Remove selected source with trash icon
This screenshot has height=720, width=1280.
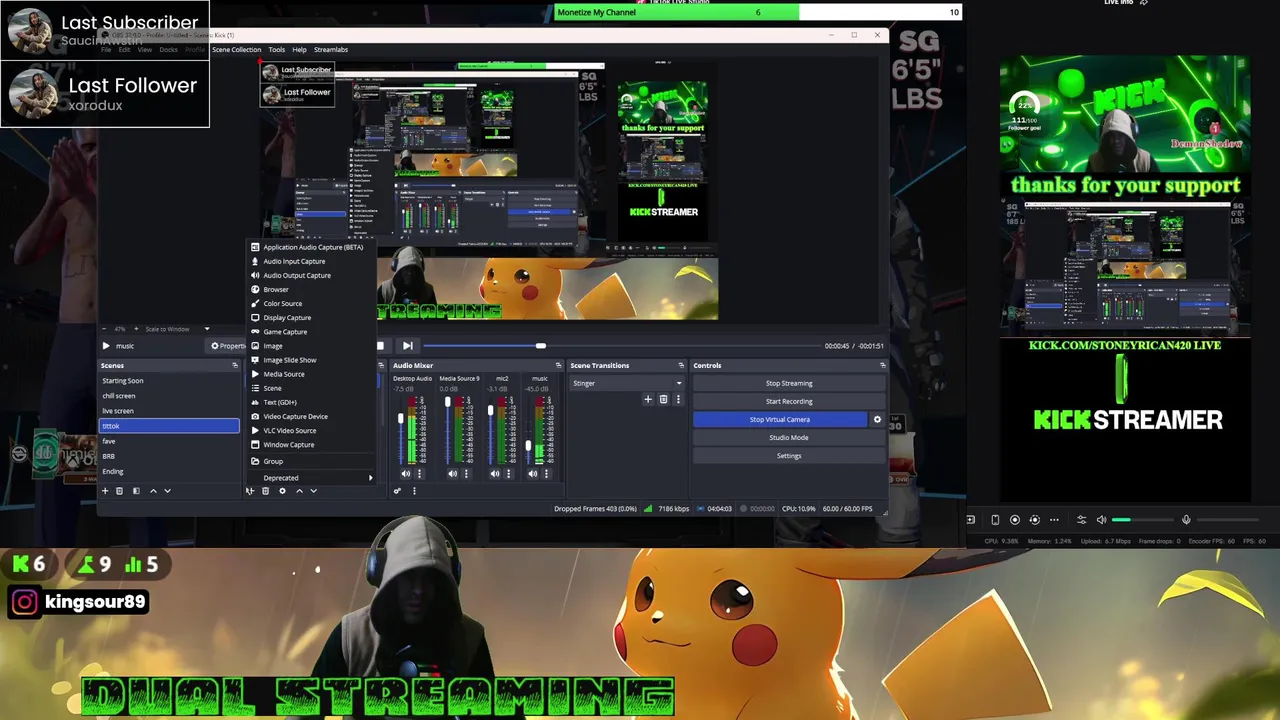(265, 491)
